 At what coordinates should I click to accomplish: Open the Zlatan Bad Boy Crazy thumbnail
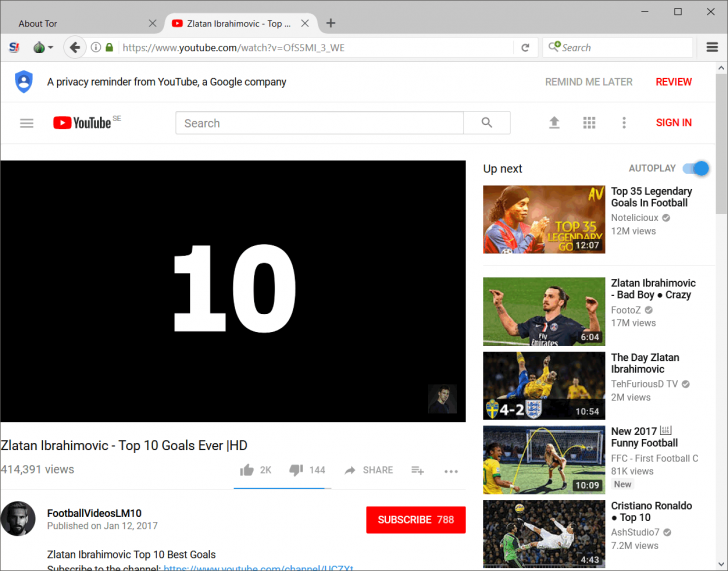[x=544, y=311]
